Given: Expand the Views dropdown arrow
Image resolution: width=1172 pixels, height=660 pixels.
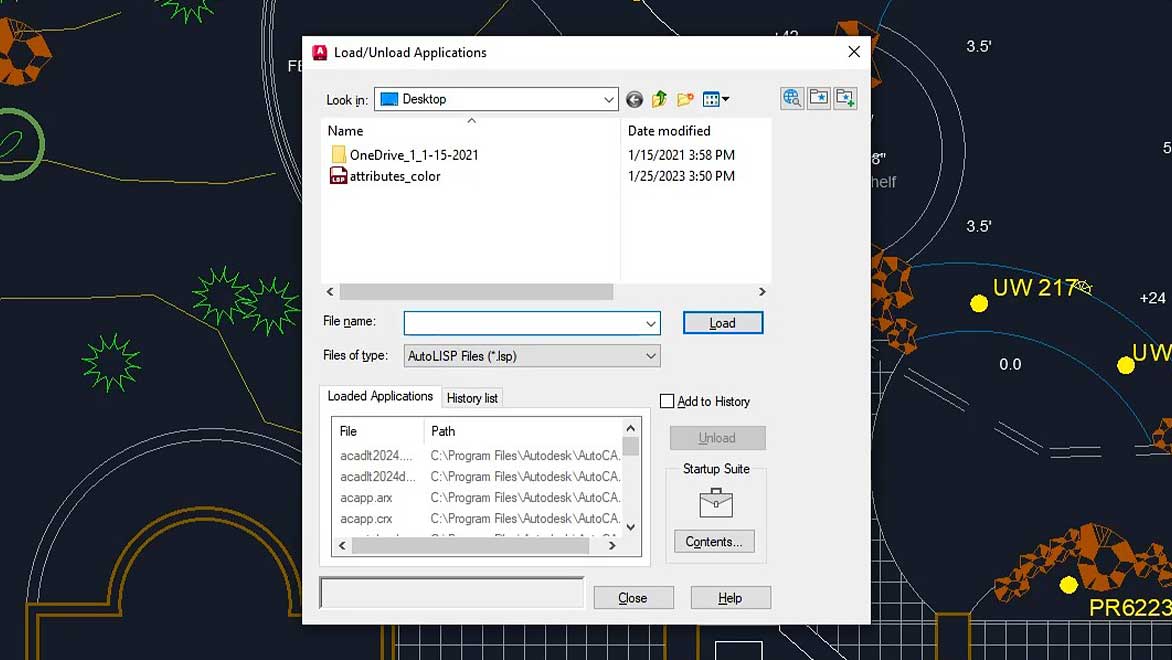Looking at the screenshot, I should [724, 98].
